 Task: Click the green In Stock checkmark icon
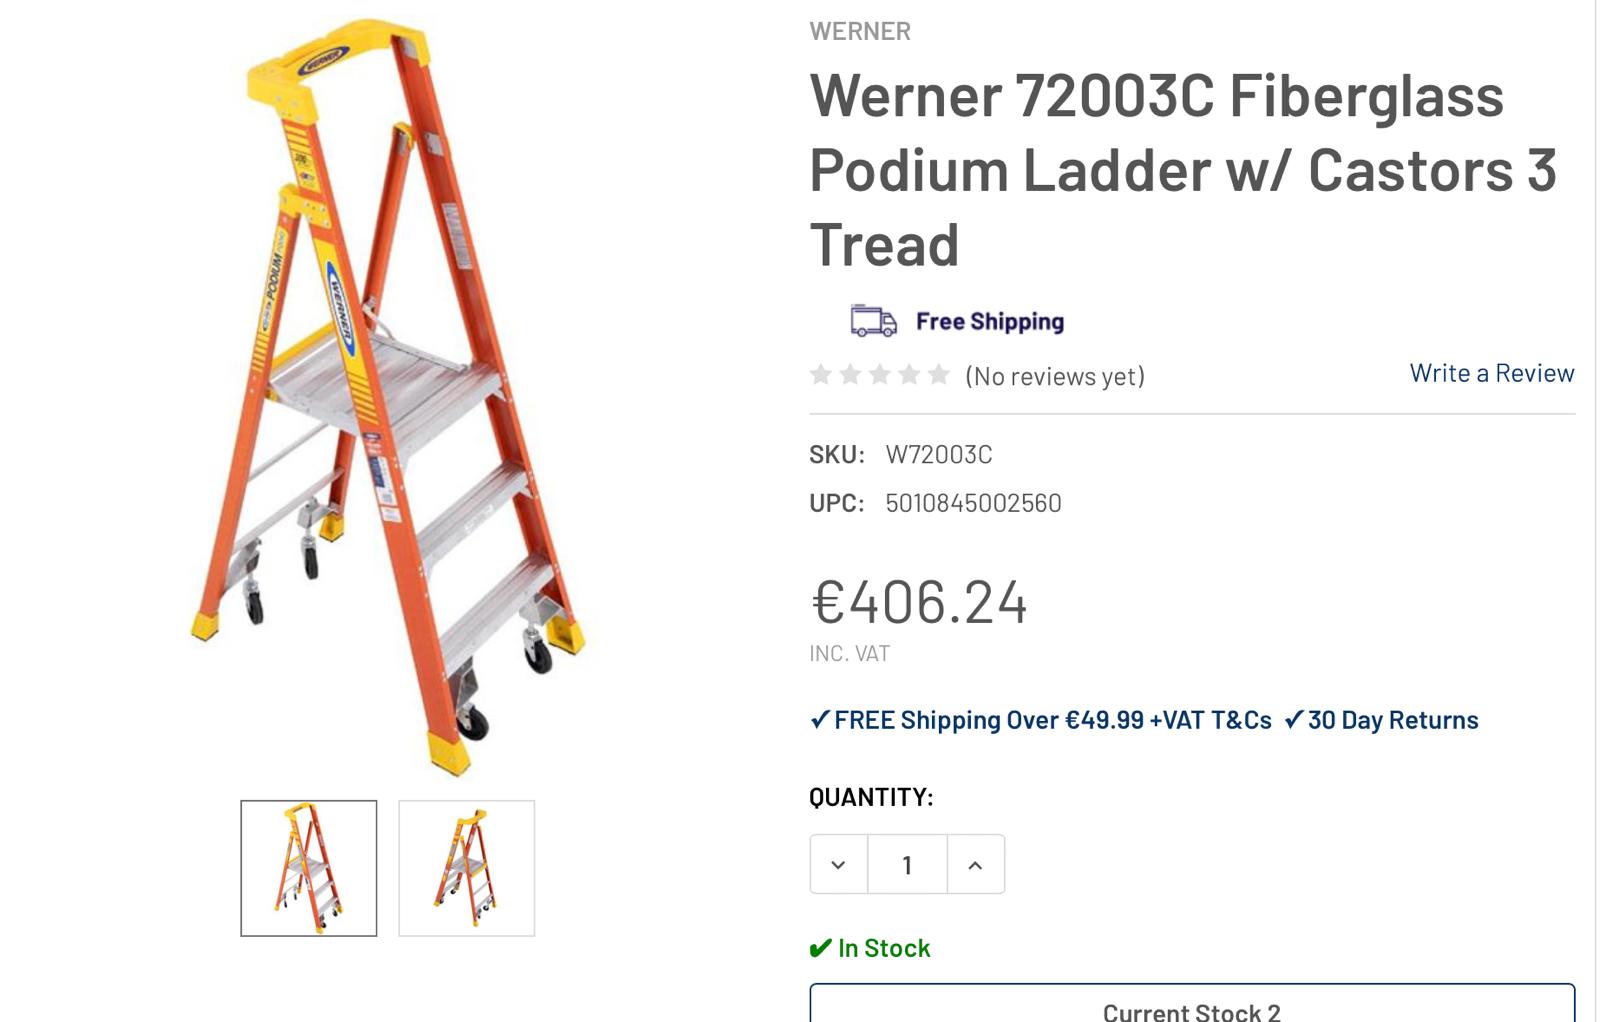tap(820, 948)
